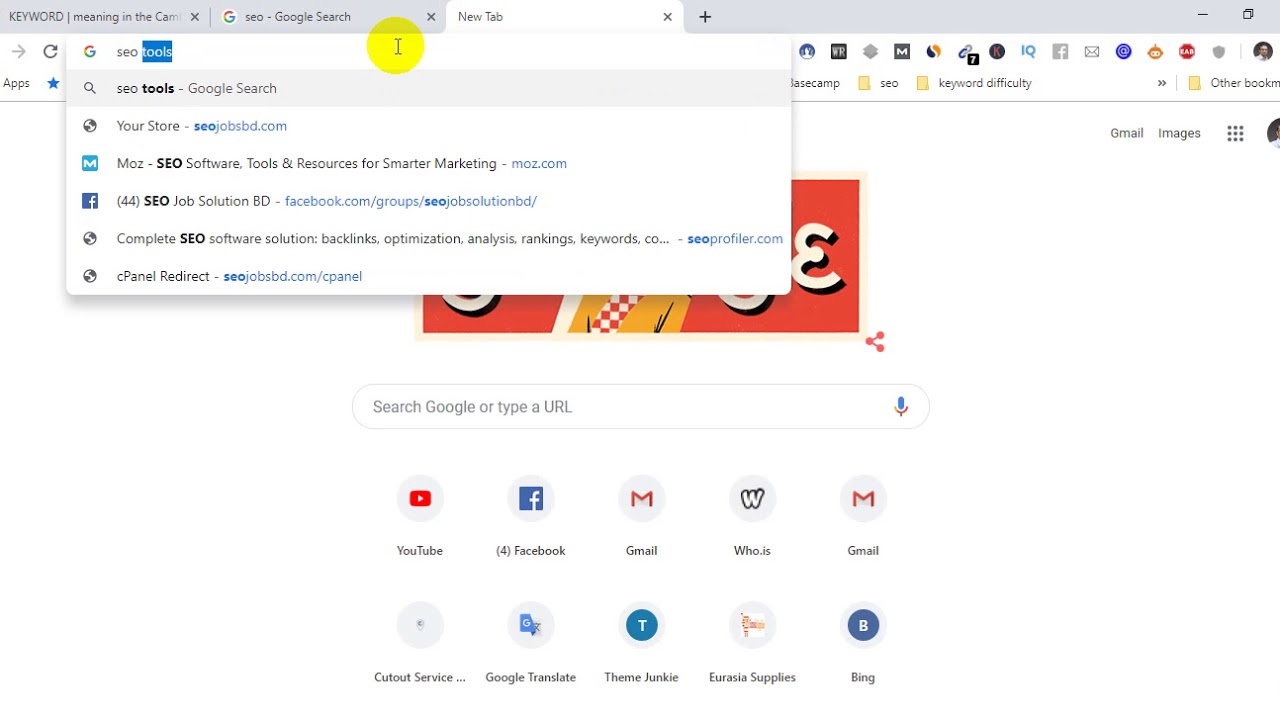This screenshot has height=720, width=1280.
Task: Open the seo bookmarks folder
Action: (x=879, y=83)
